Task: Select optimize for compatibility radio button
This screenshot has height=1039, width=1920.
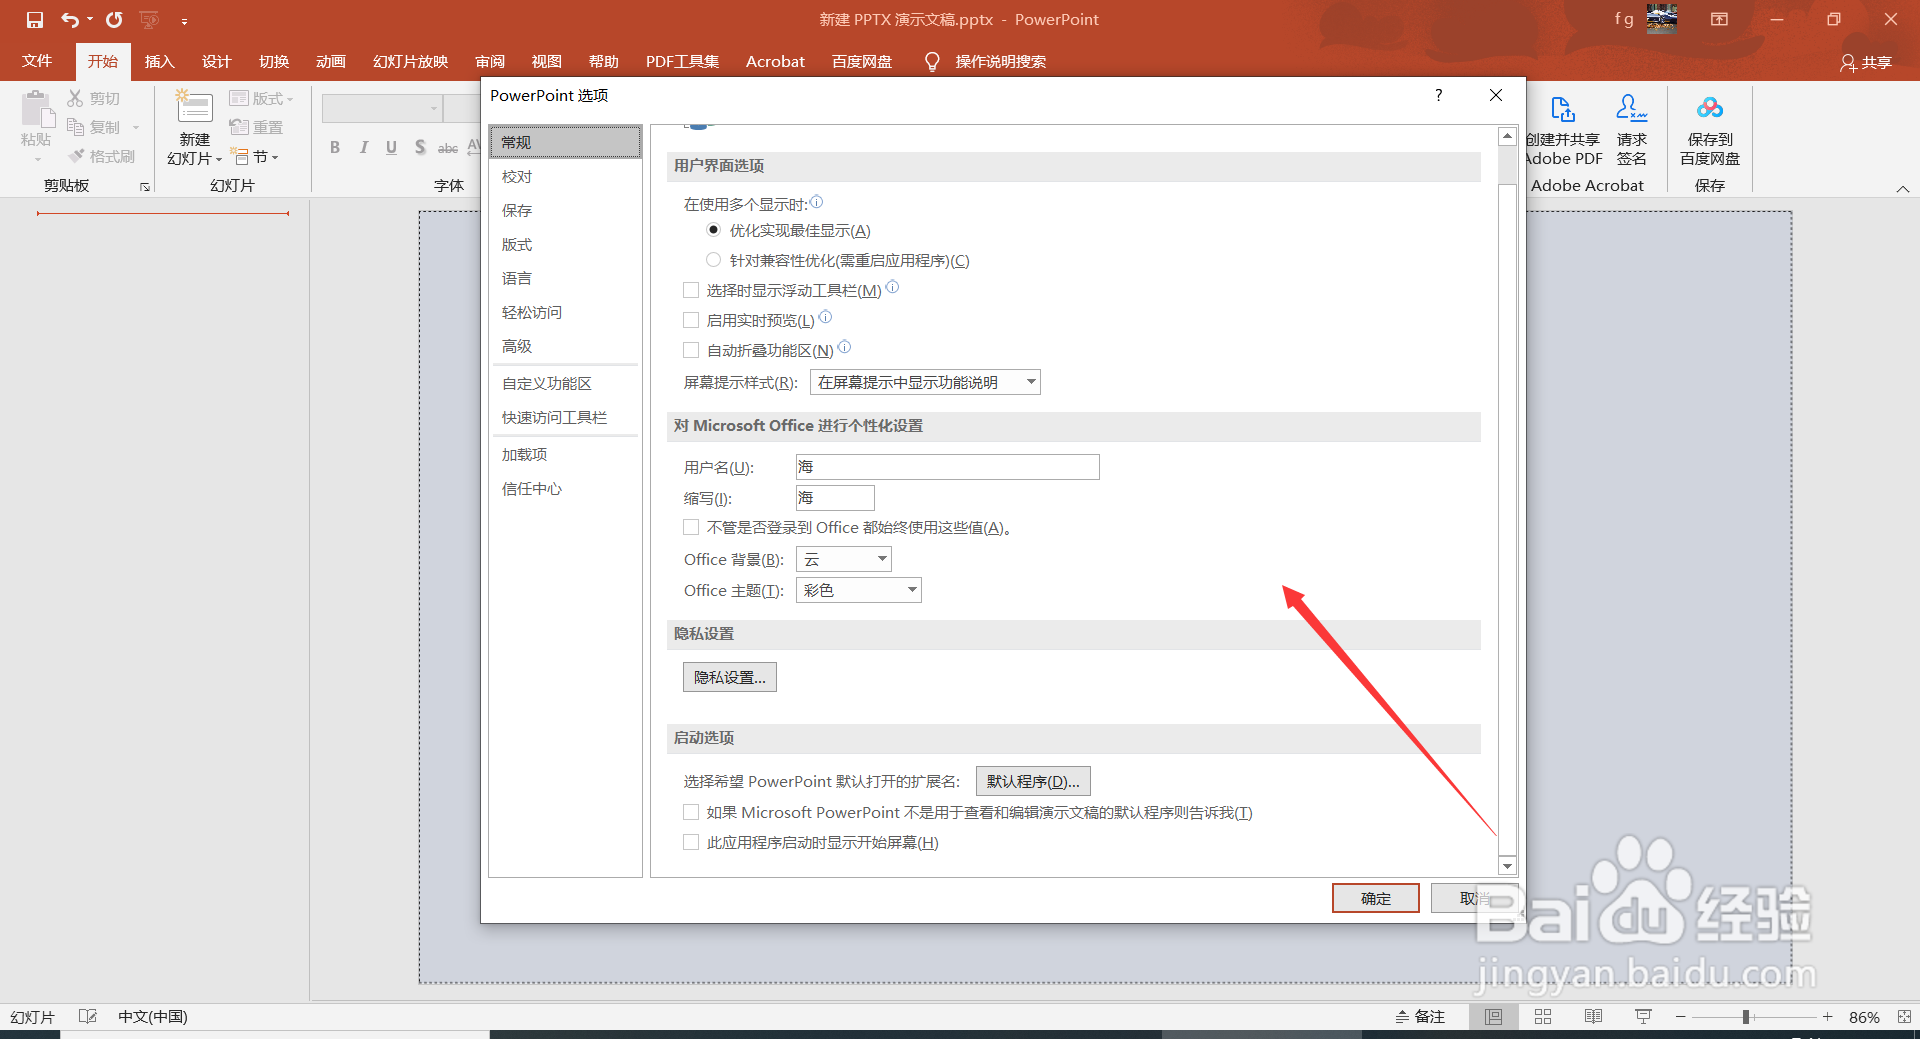Action: coord(713,260)
